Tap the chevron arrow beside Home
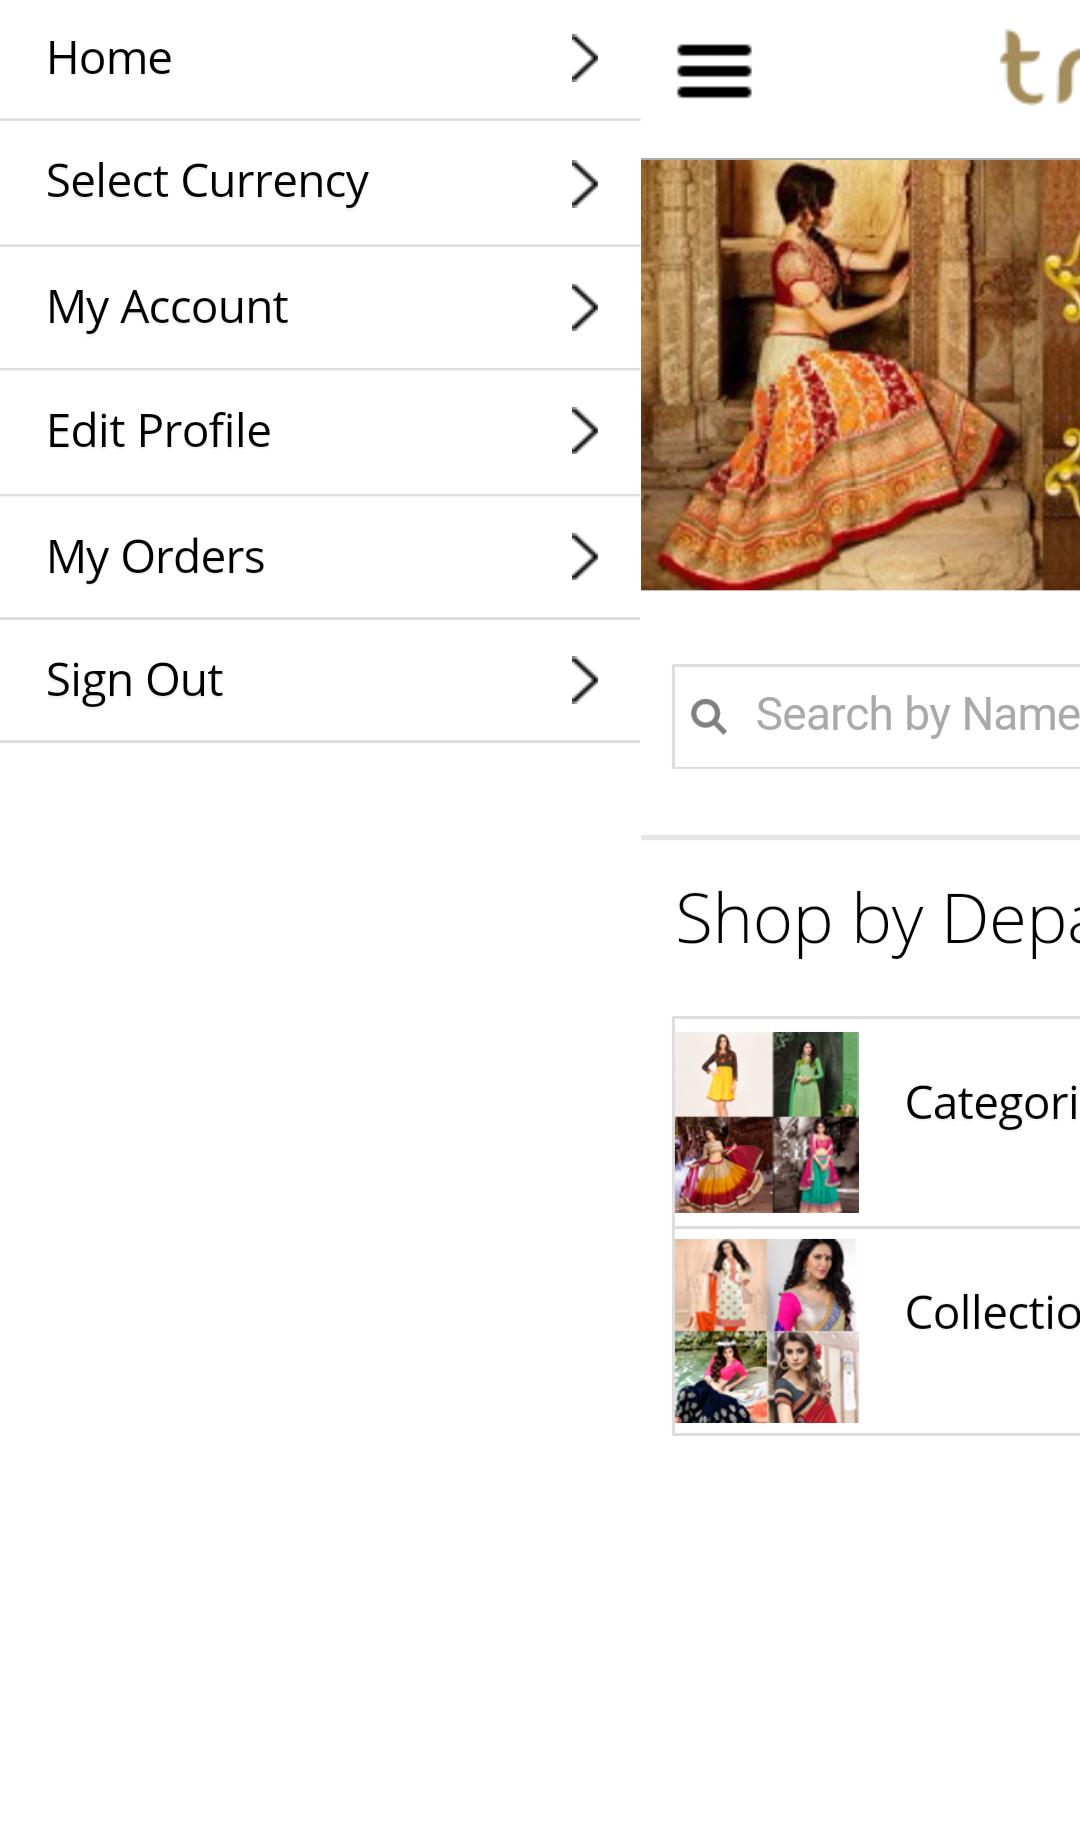This screenshot has height=1844, width=1080. pyautogui.click(x=584, y=58)
